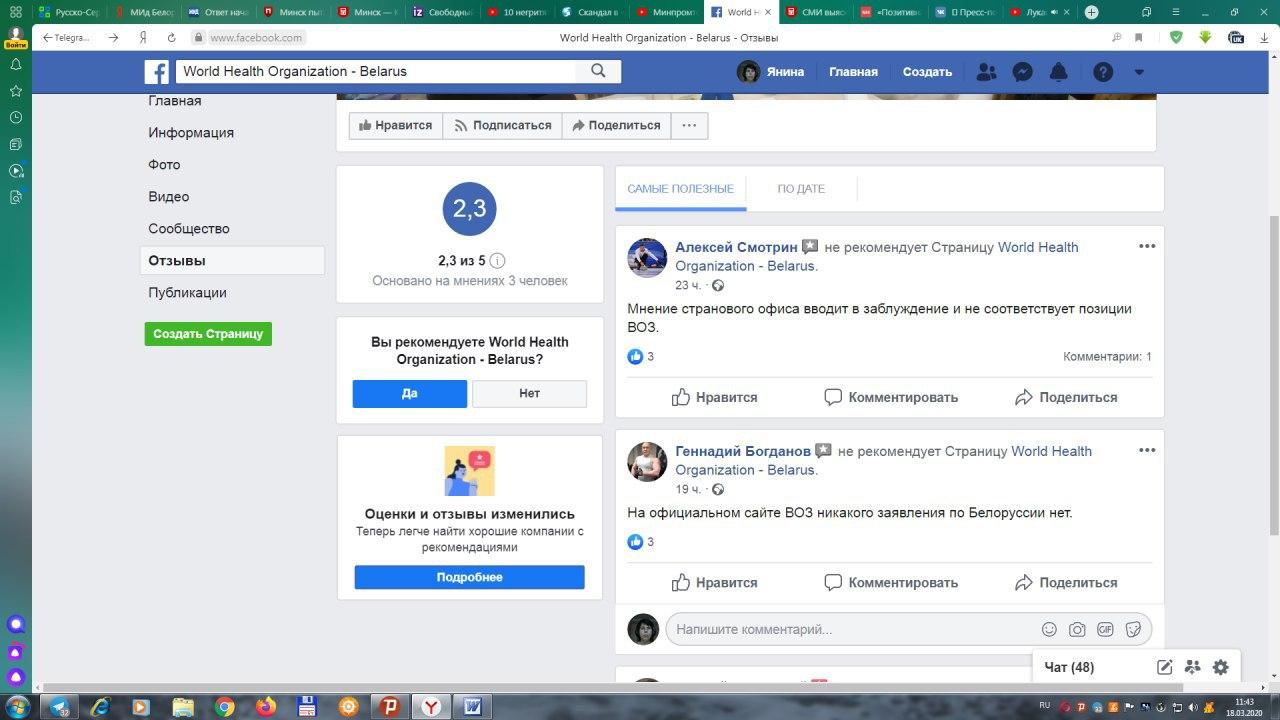Add GIF to comment
Viewport: 1280px width, 720px height.
point(1105,629)
